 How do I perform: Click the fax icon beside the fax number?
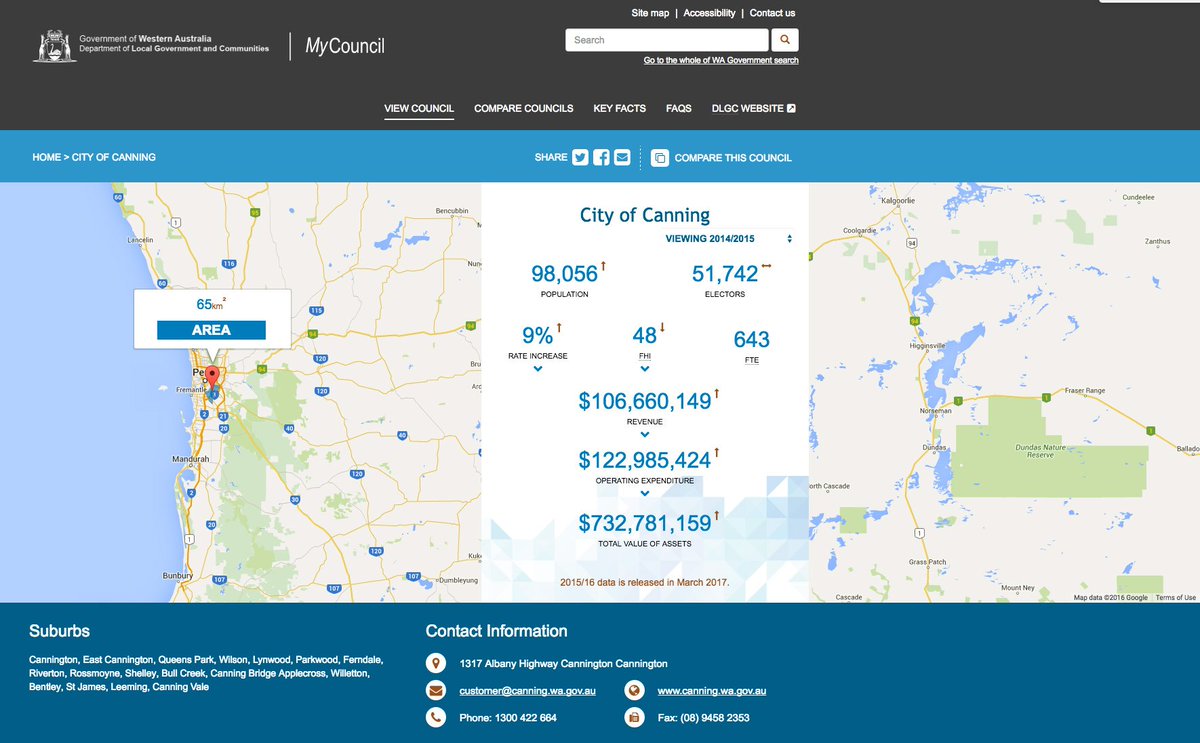click(634, 717)
